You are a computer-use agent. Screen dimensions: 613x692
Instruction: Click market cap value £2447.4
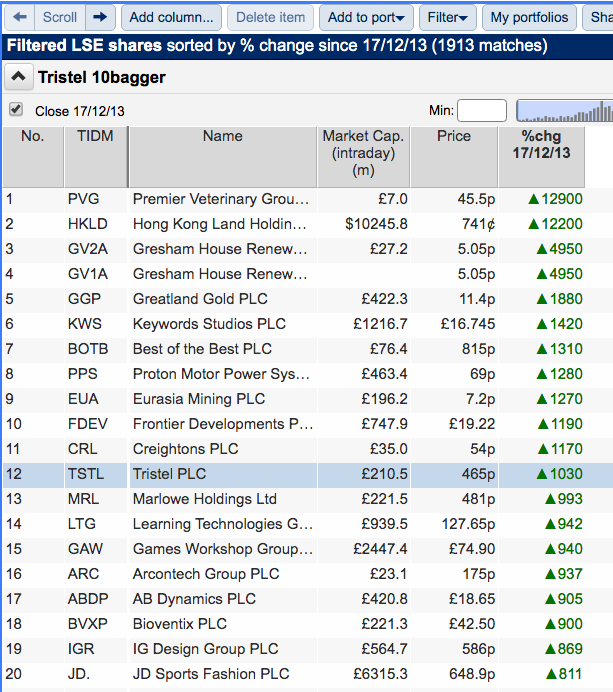[x=380, y=549]
